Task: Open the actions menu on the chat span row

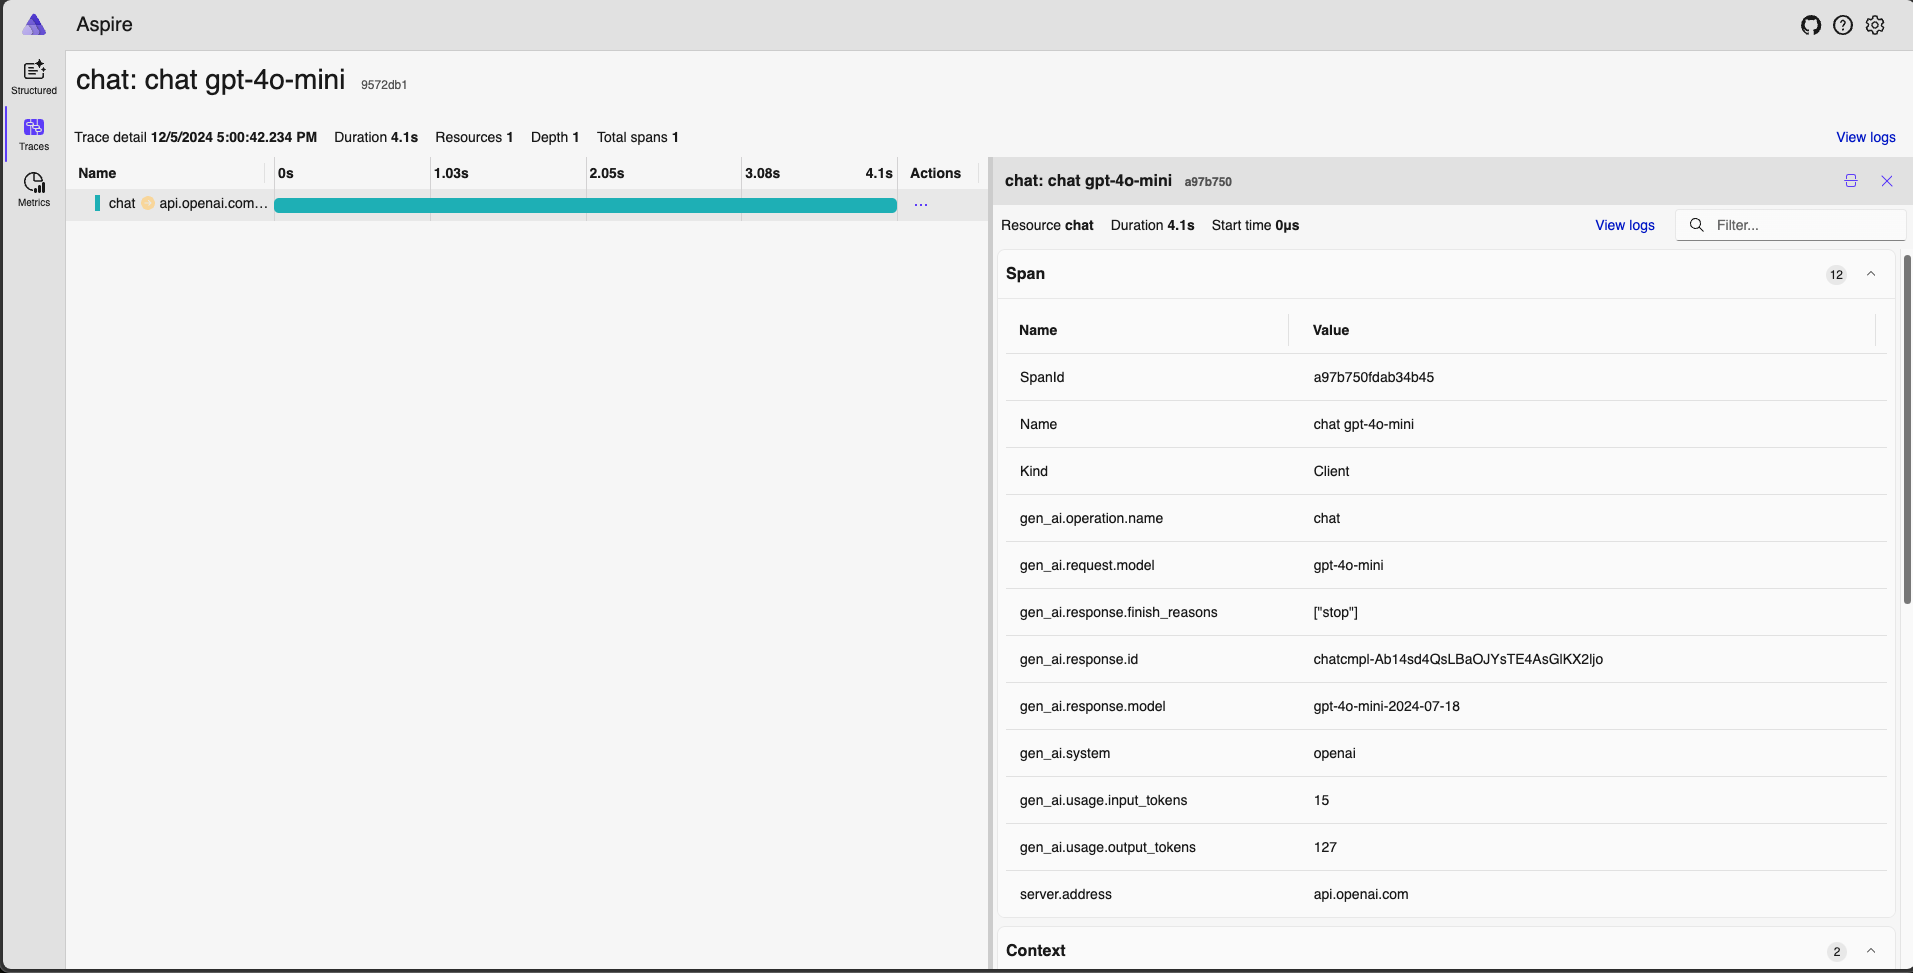Action: pyautogui.click(x=920, y=204)
